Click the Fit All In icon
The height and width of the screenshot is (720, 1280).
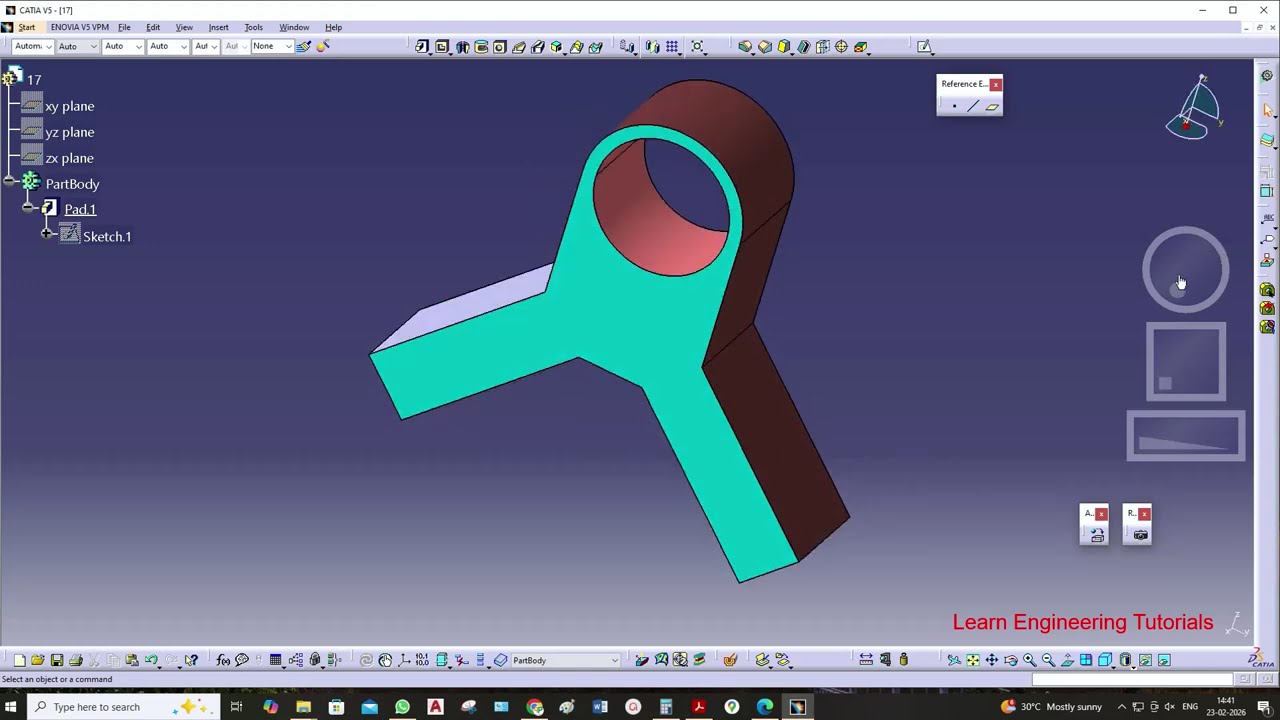[972, 660]
